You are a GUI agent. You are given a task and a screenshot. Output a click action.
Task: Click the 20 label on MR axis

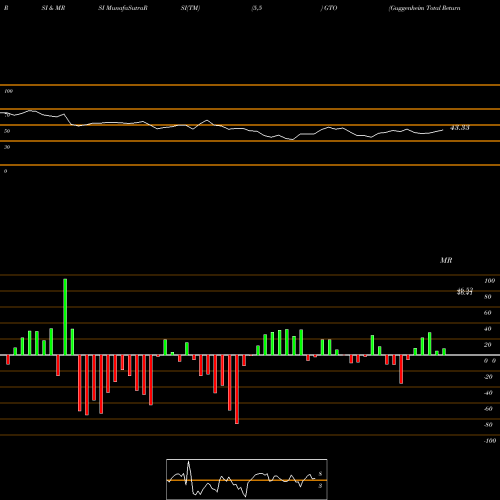click(488, 345)
